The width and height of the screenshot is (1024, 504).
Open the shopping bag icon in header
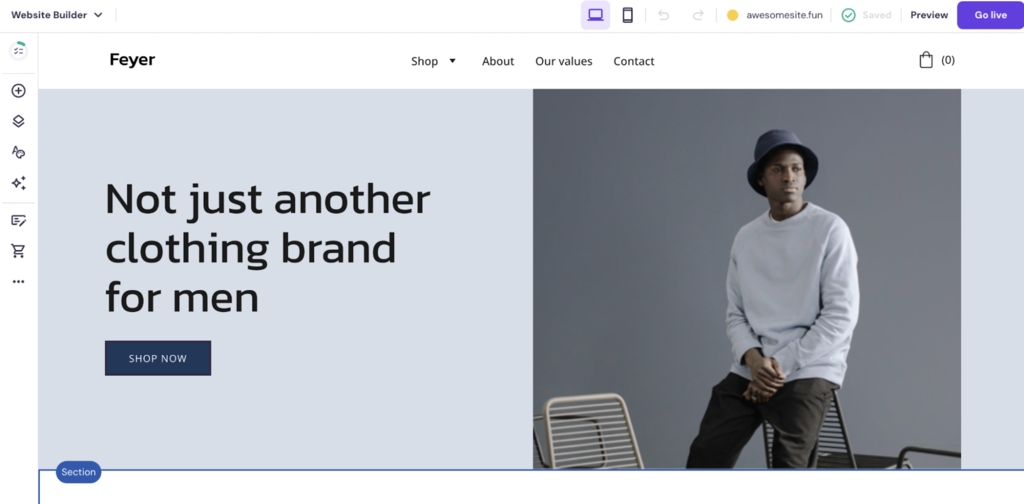click(x=926, y=60)
